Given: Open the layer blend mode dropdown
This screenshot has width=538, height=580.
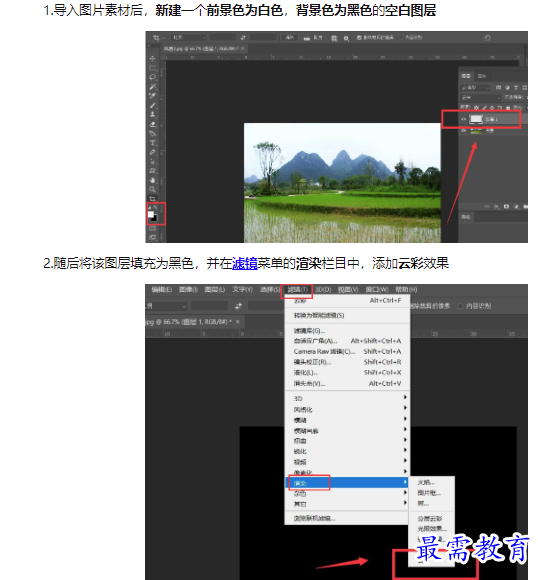Looking at the screenshot, I should (481, 97).
